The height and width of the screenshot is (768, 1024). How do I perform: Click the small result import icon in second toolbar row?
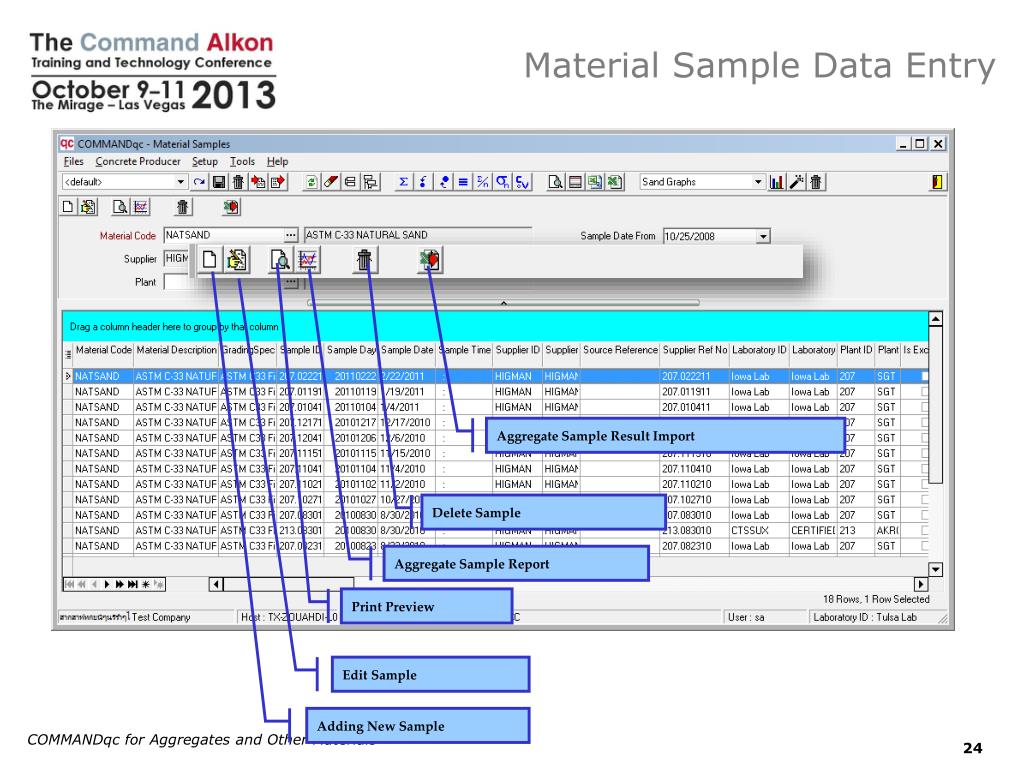click(x=231, y=207)
